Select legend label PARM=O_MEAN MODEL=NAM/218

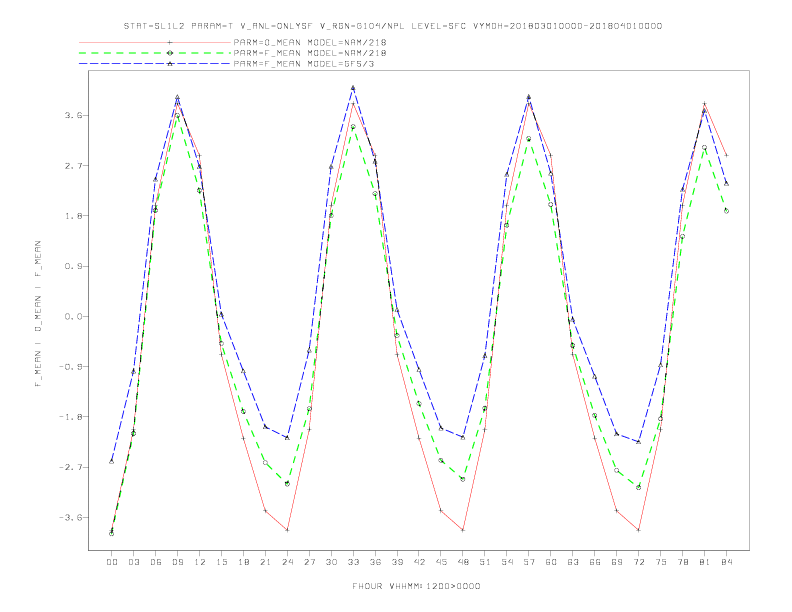[x=310, y=42]
